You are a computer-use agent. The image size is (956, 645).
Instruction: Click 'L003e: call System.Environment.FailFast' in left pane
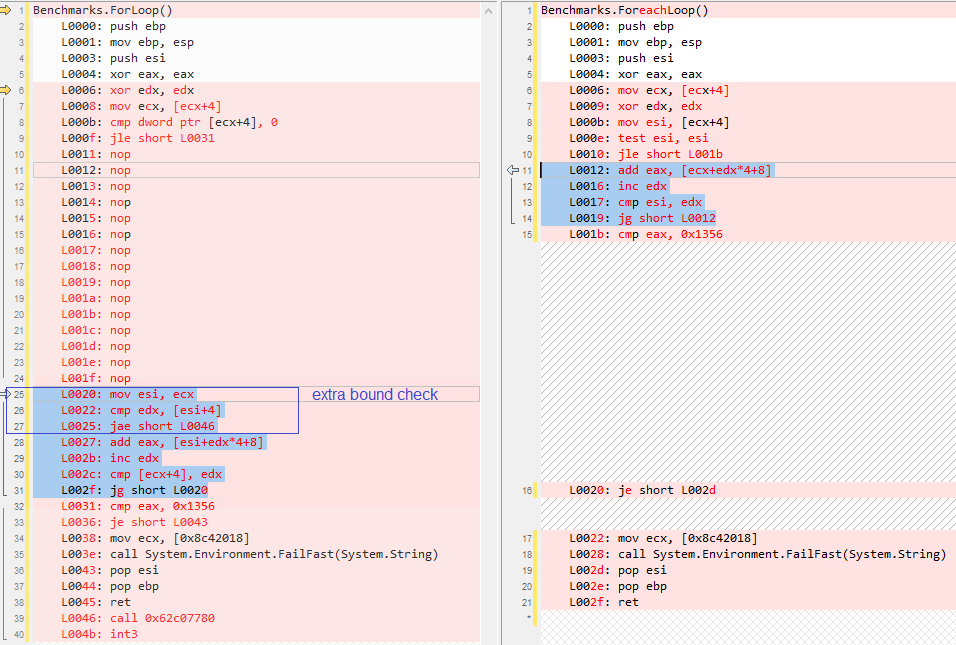pyautogui.click(x=249, y=554)
